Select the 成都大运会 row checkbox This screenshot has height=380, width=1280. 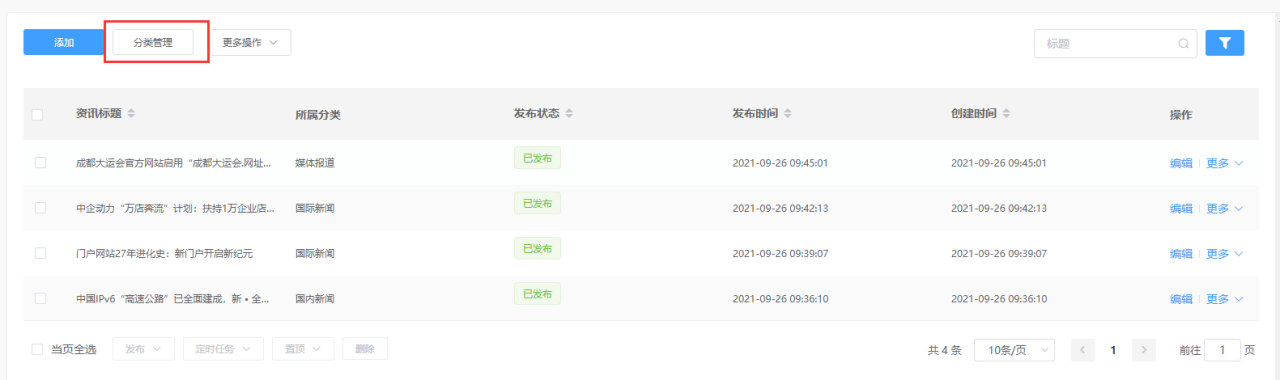40,162
